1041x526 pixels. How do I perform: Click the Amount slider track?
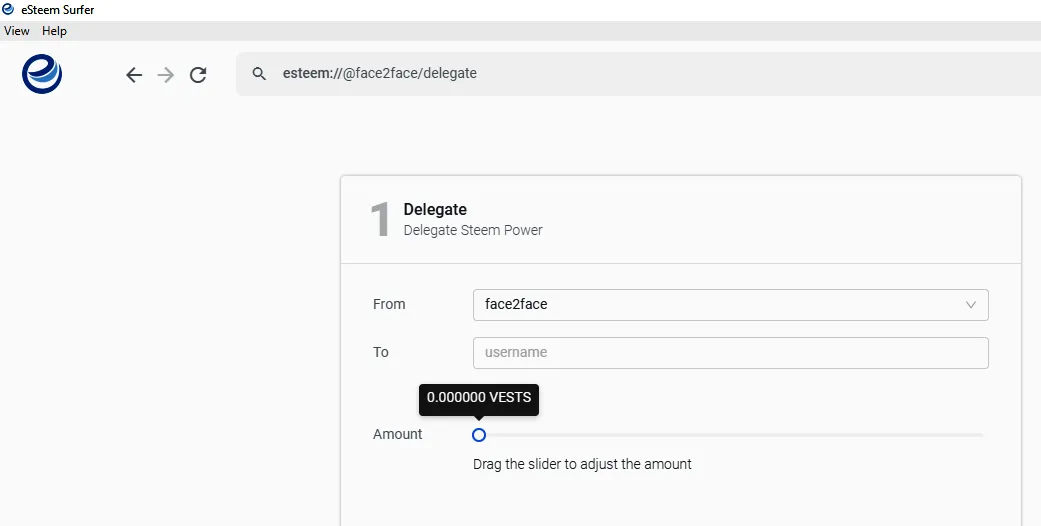(730, 435)
